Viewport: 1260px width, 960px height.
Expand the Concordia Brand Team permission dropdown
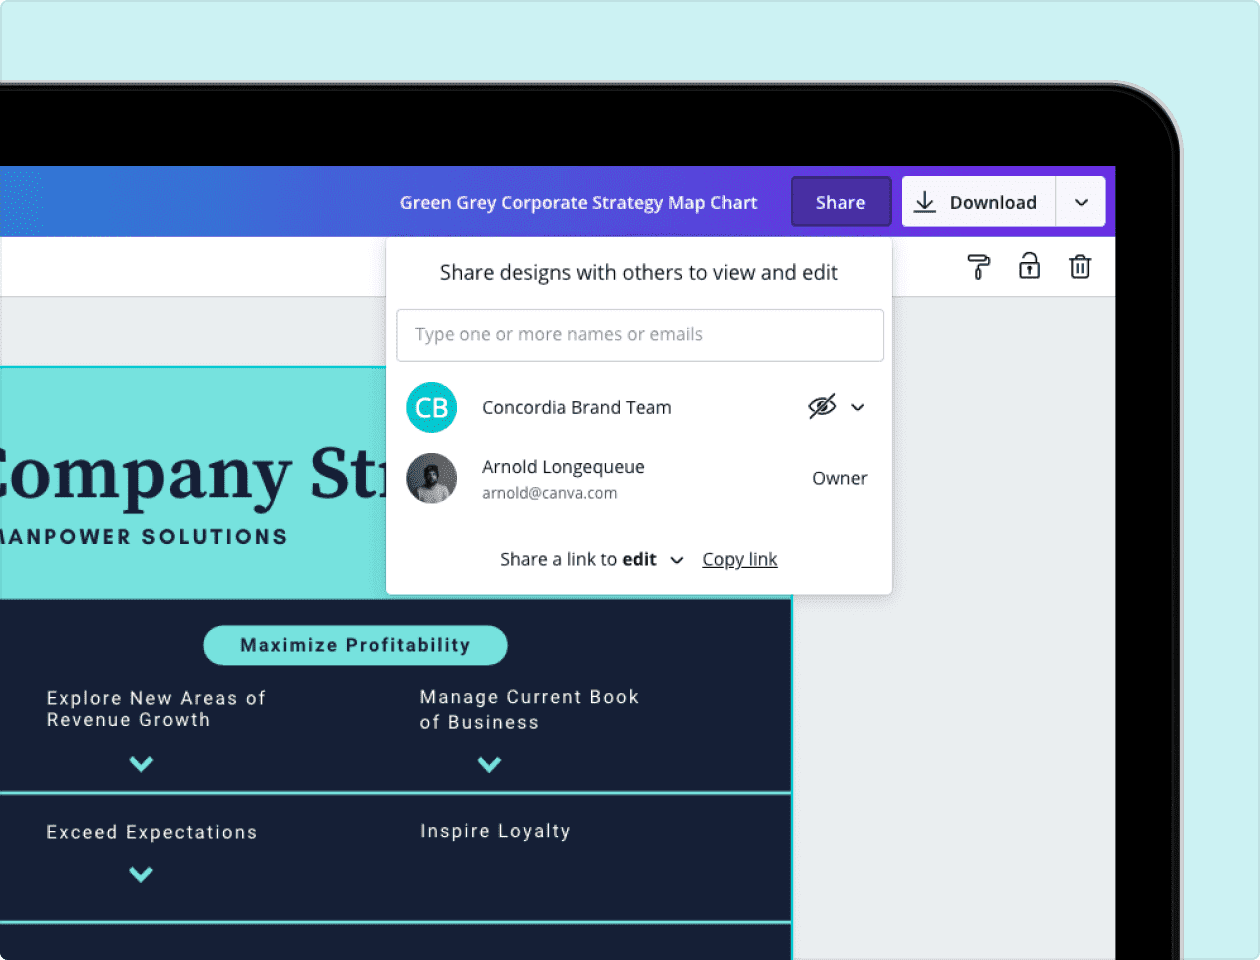click(858, 407)
